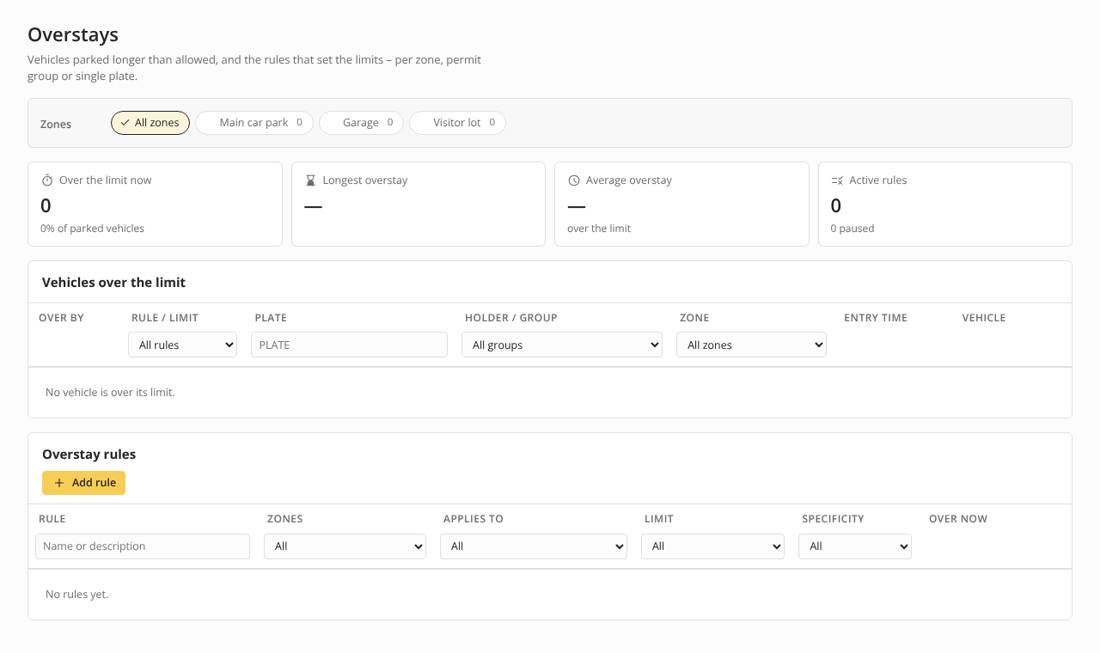Click the VEHICLE column header
This screenshot has width=1100, height=653.
(x=984, y=318)
